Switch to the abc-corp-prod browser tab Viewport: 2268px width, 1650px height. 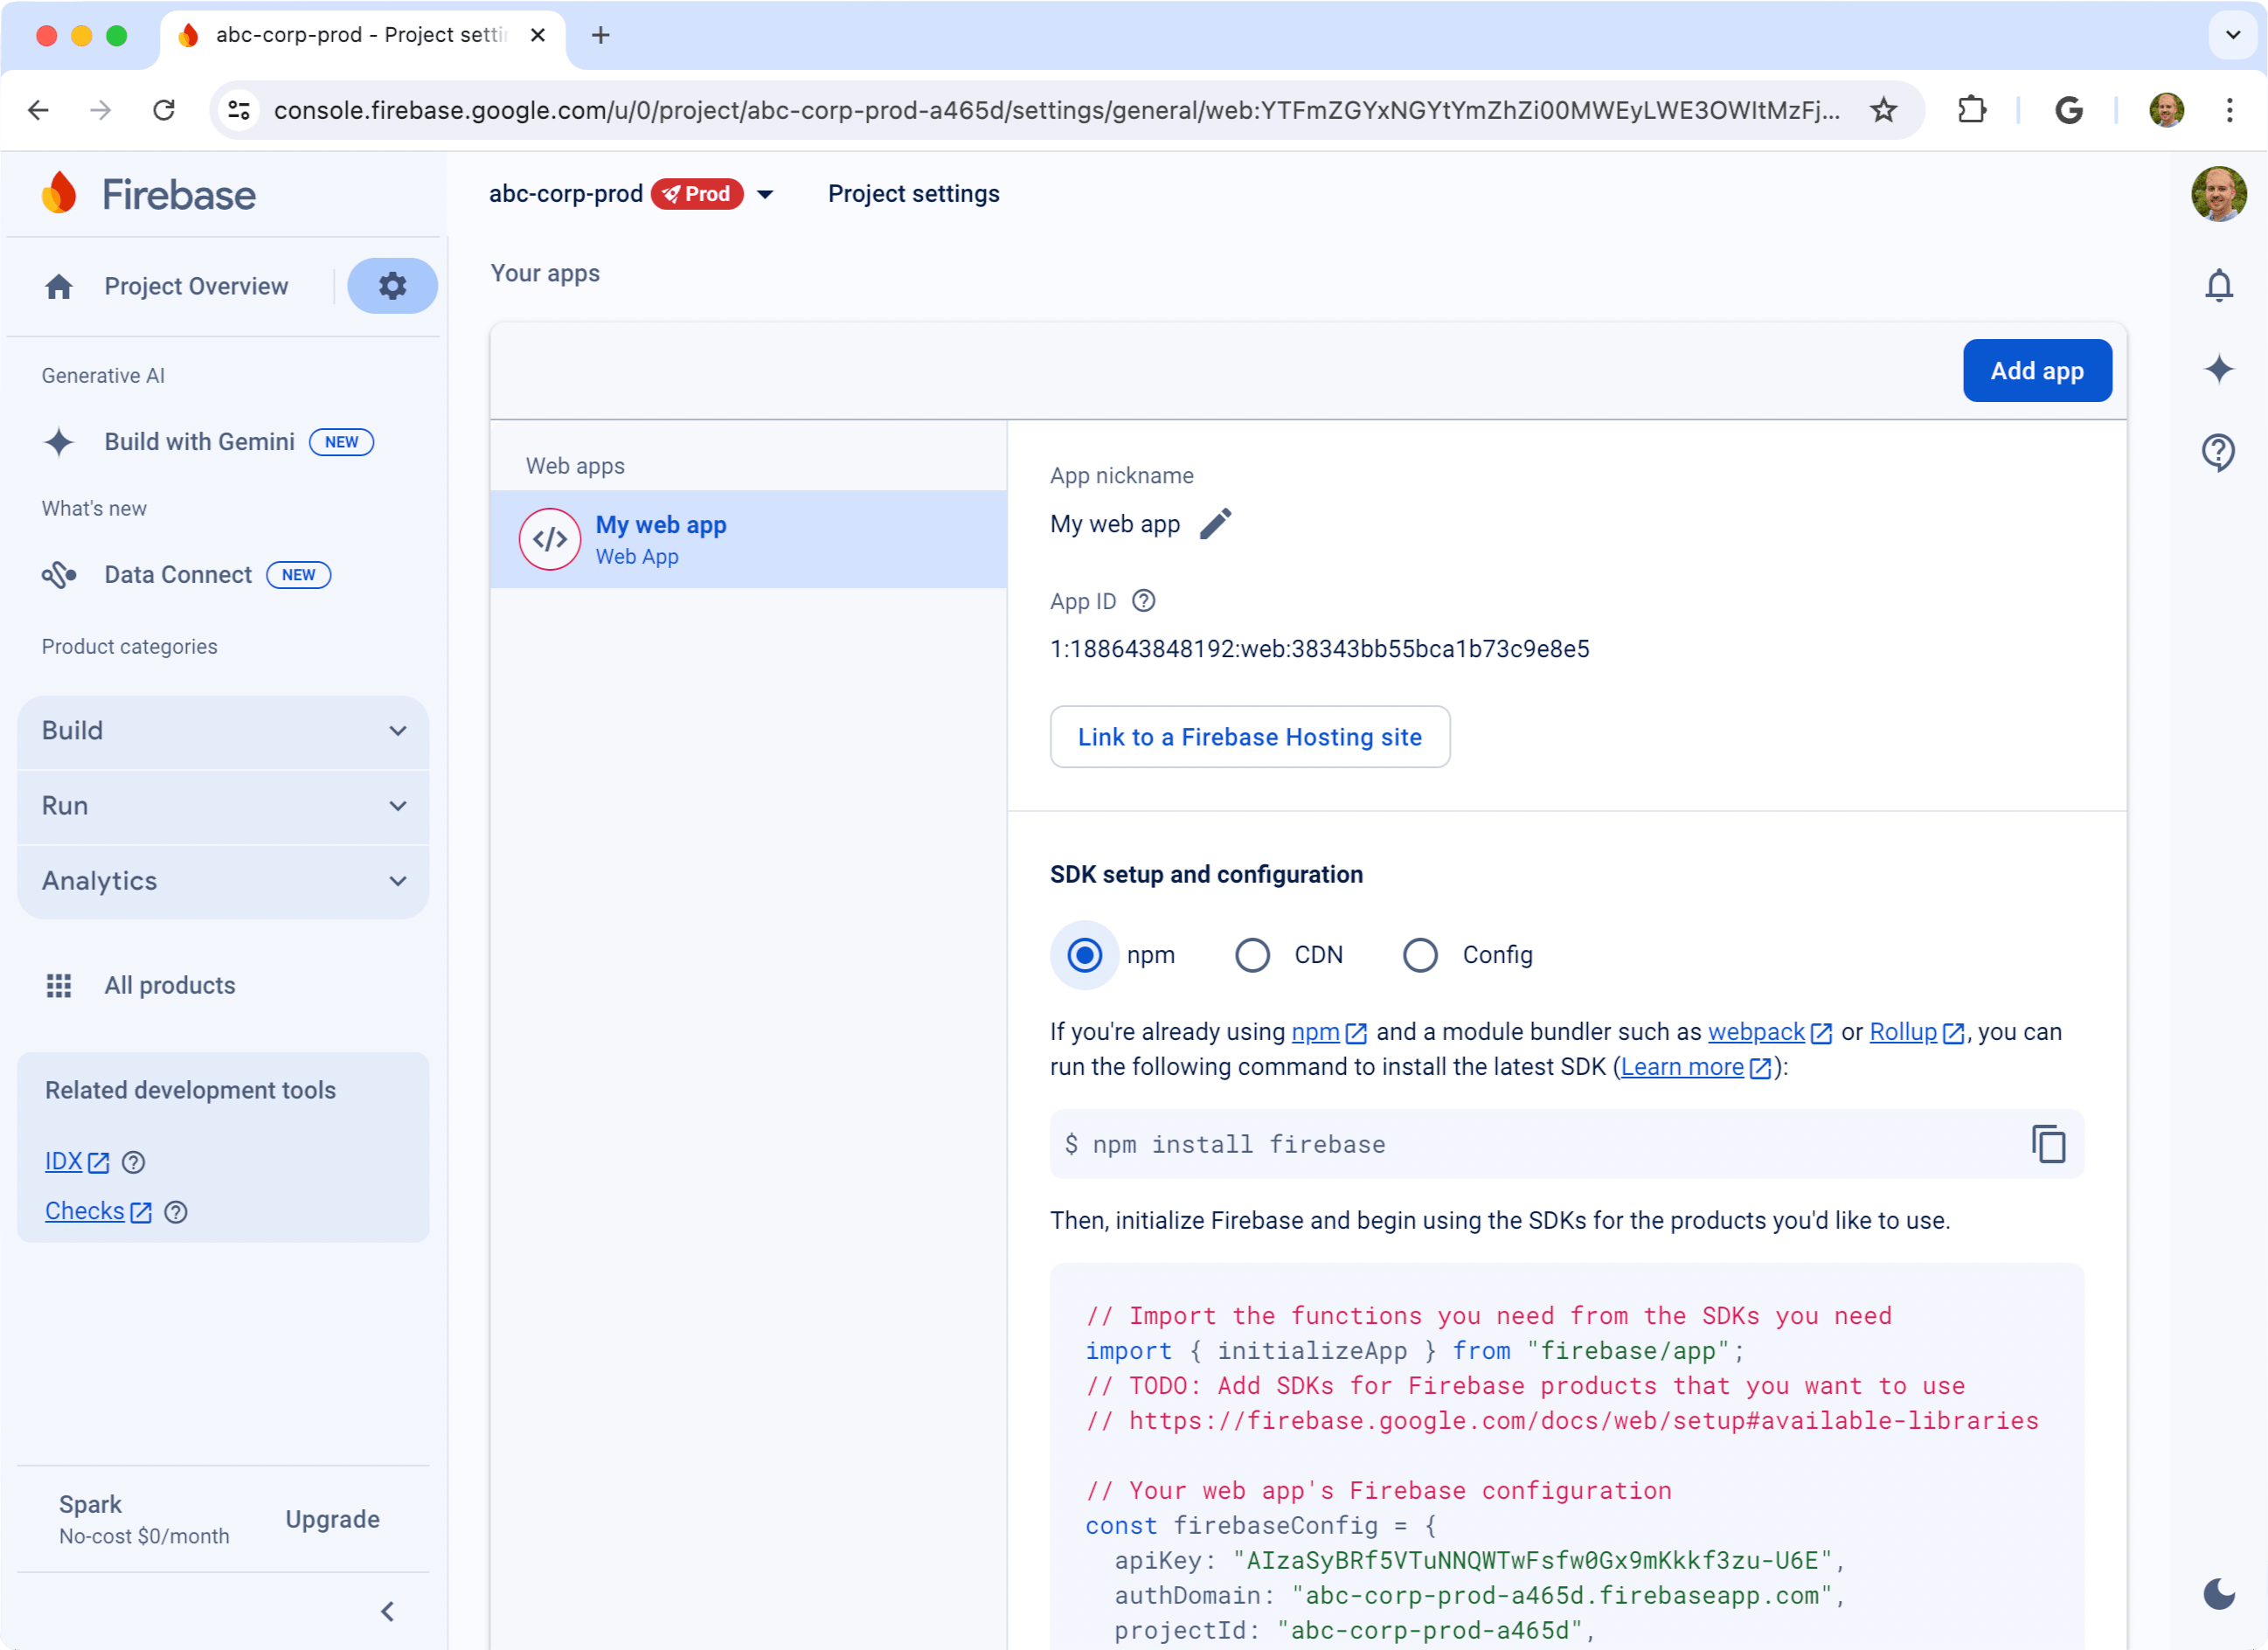(362, 35)
